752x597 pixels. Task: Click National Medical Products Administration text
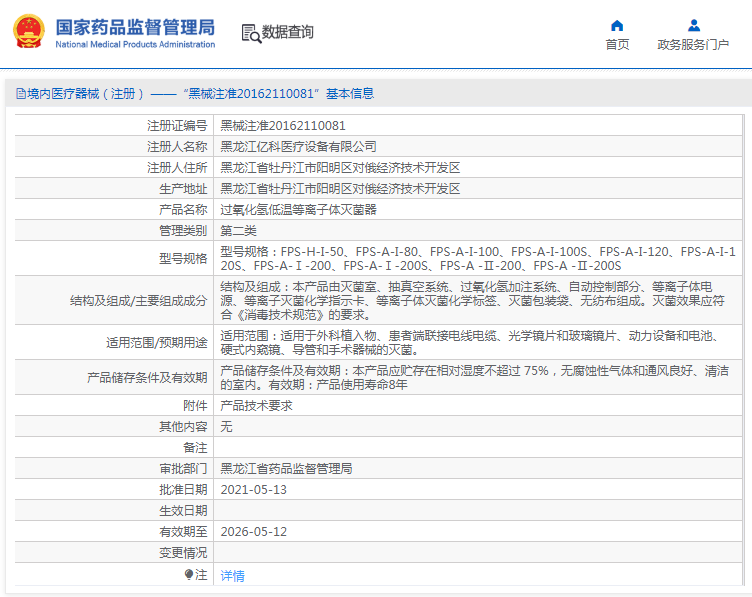(x=135, y=44)
